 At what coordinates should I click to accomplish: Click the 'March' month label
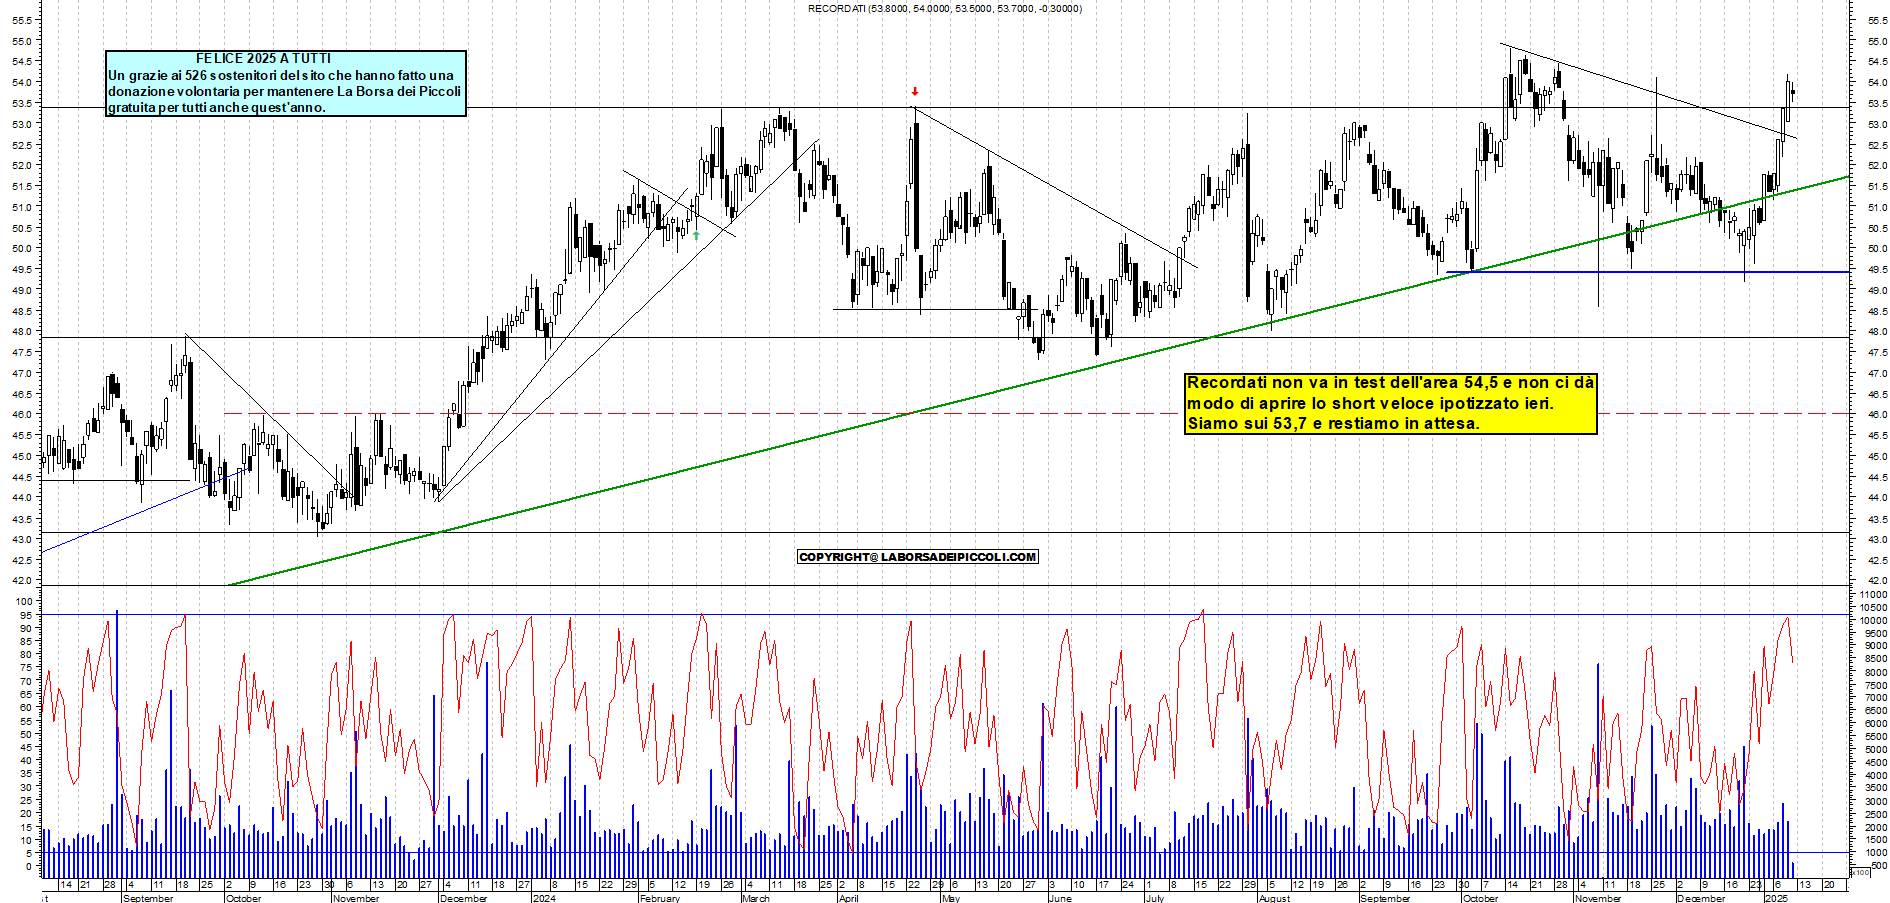coord(756,898)
